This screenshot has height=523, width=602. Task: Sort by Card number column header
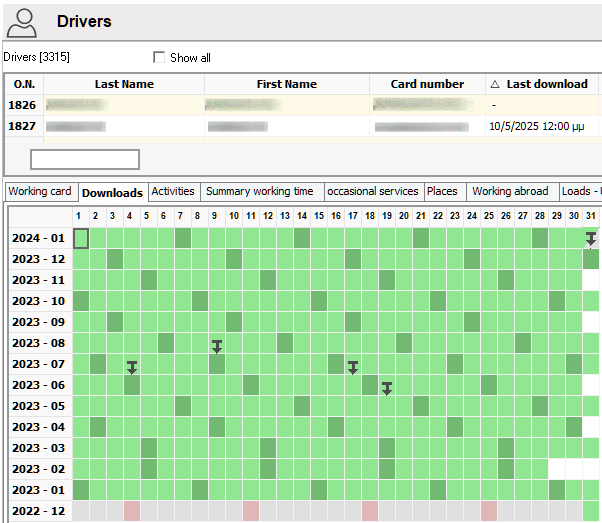pyautogui.click(x=427, y=84)
